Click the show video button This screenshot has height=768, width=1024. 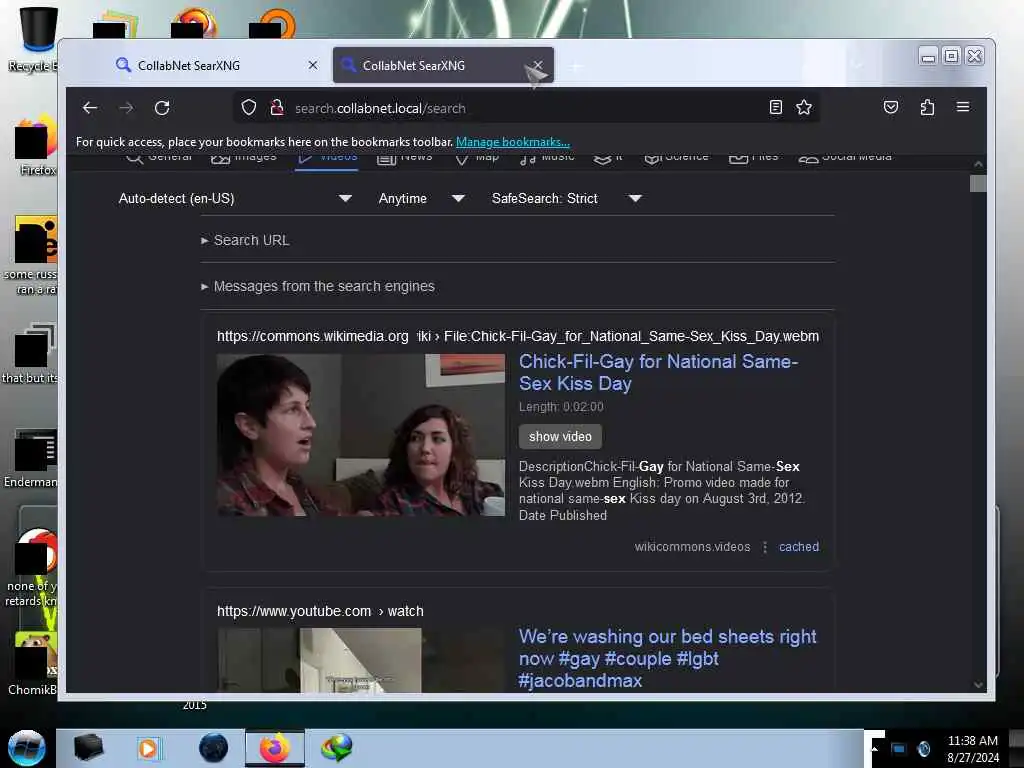[x=560, y=436]
